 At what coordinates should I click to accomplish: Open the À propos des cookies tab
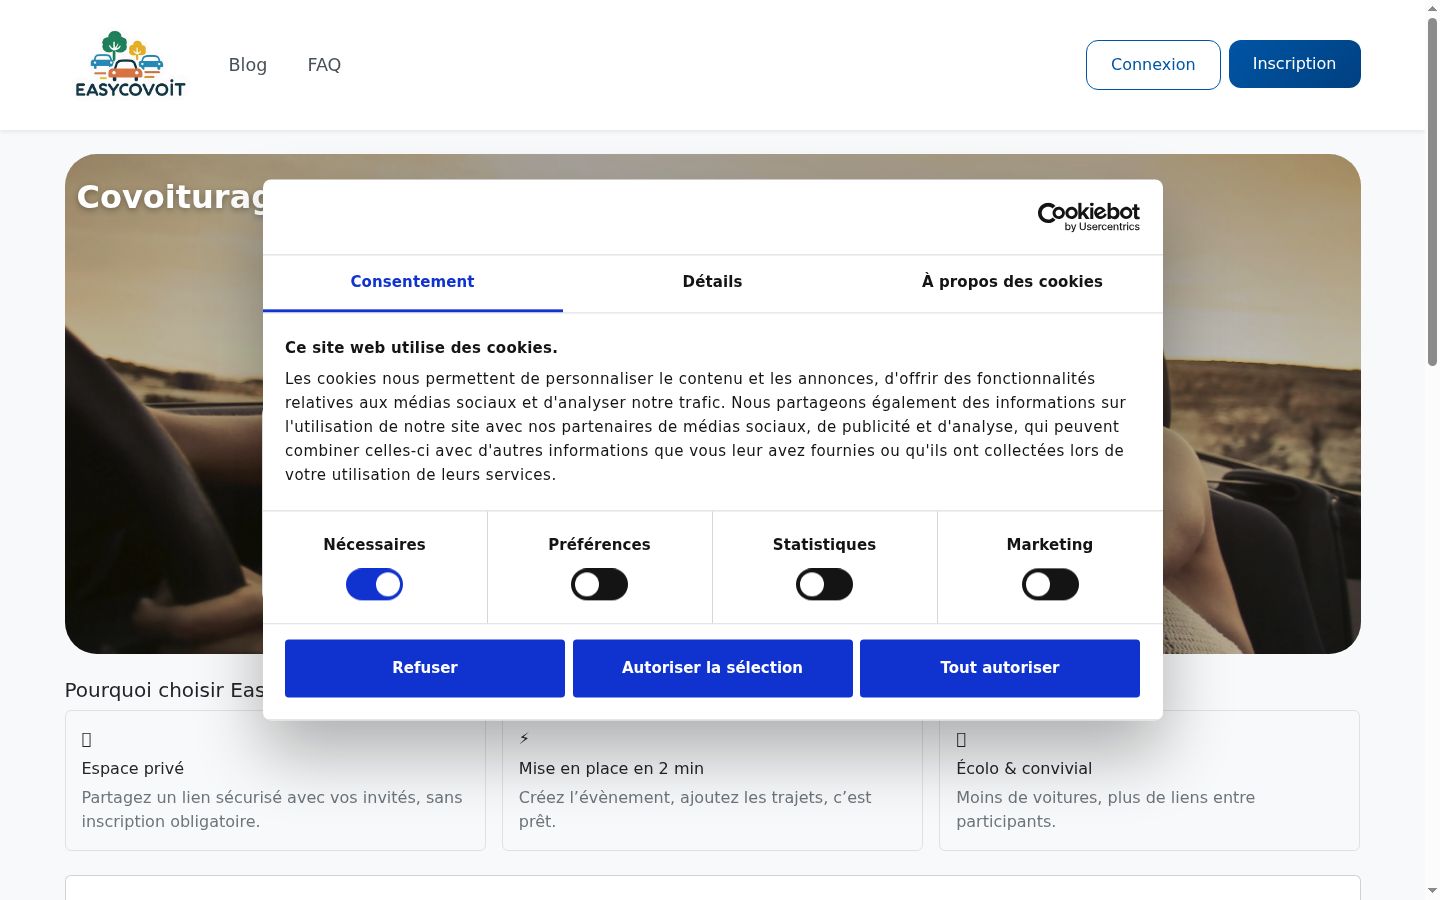pyautogui.click(x=1012, y=282)
